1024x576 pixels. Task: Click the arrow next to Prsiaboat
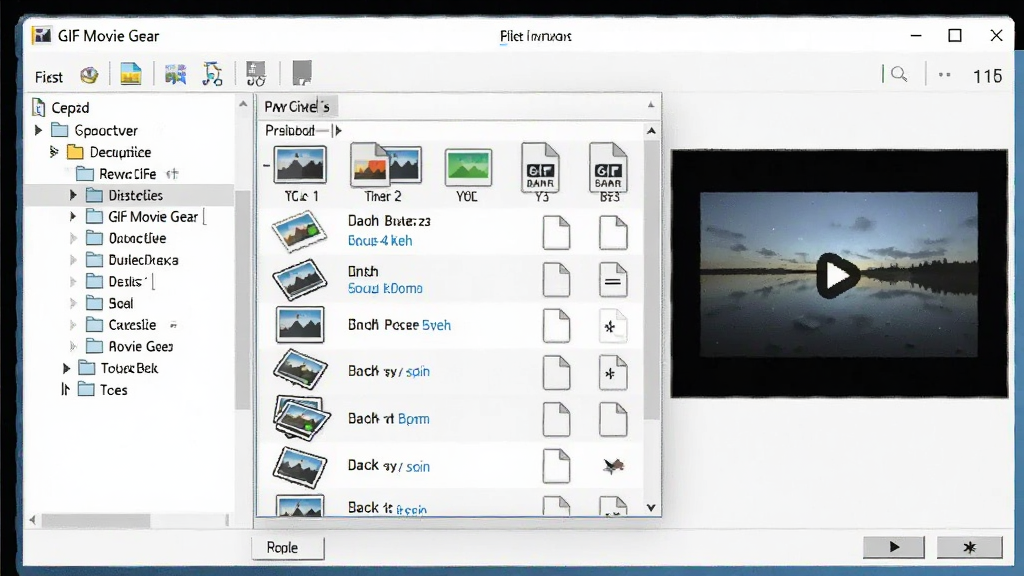(338, 131)
